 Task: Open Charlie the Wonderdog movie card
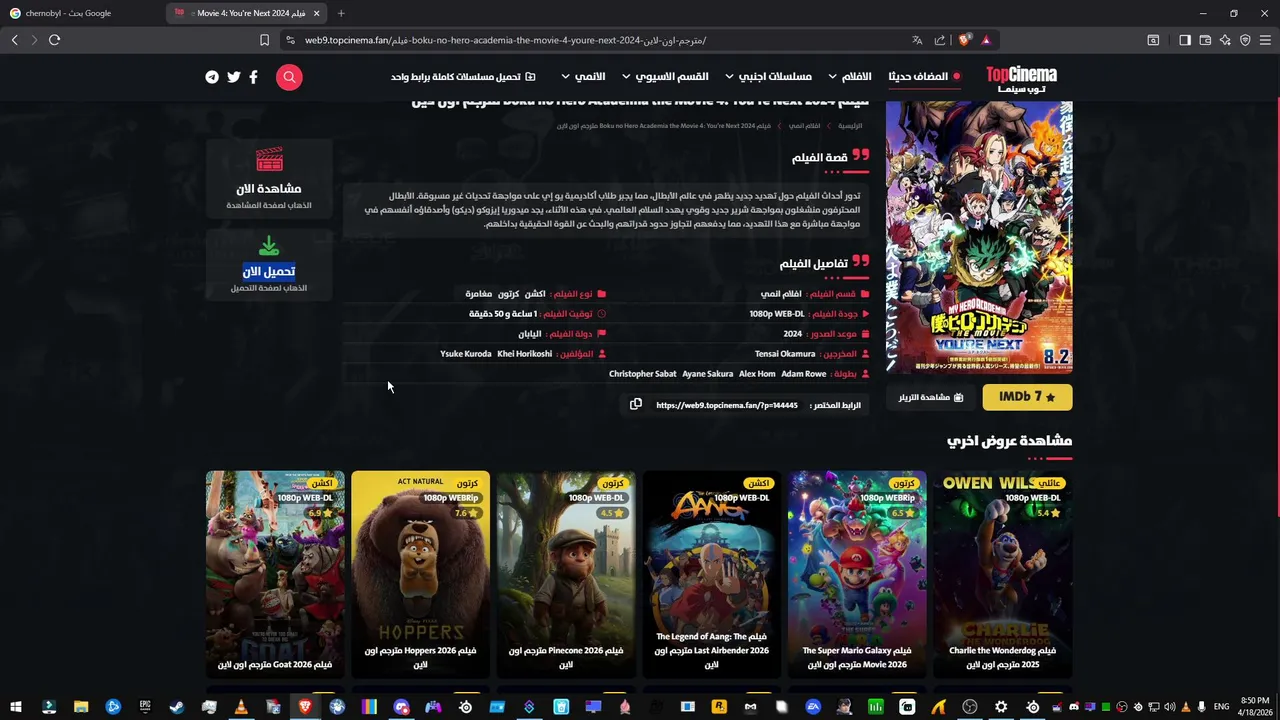1003,575
